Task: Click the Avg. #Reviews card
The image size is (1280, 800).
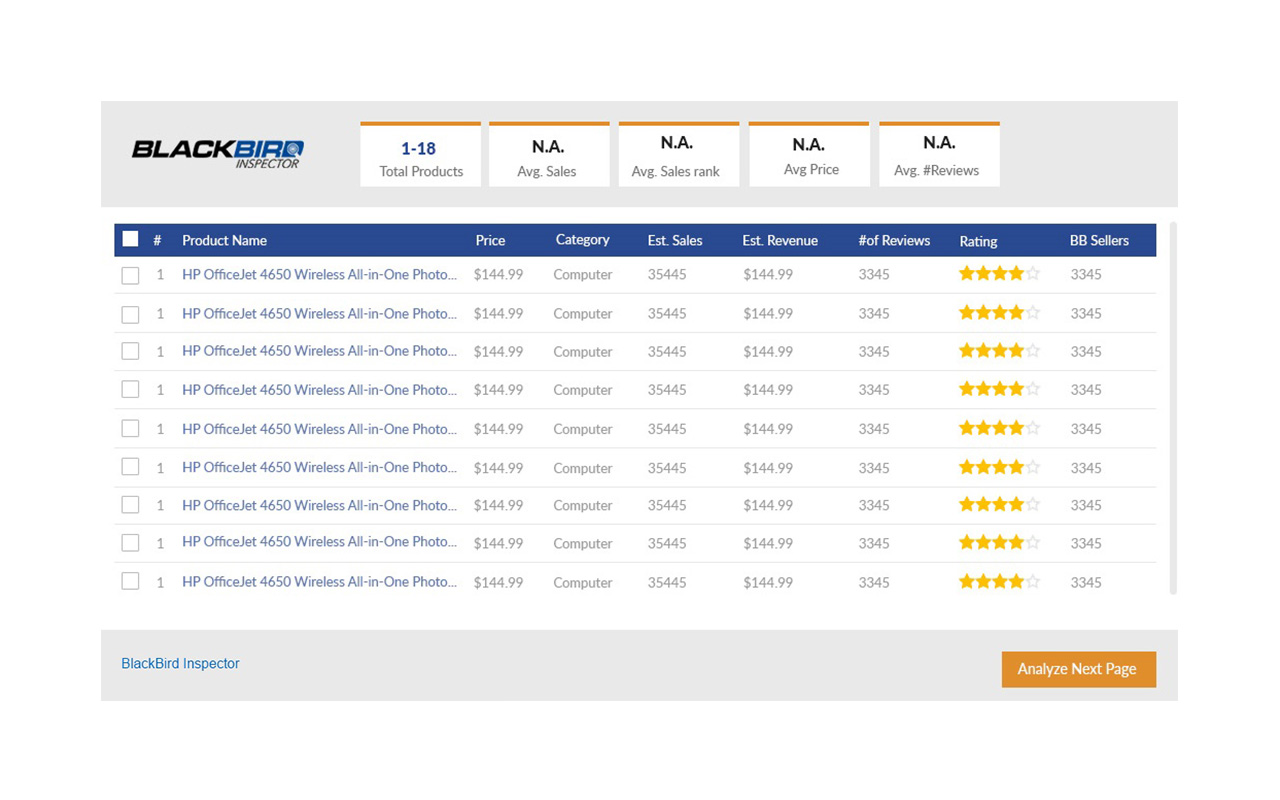Action: pyautogui.click(x=939, y=154)
